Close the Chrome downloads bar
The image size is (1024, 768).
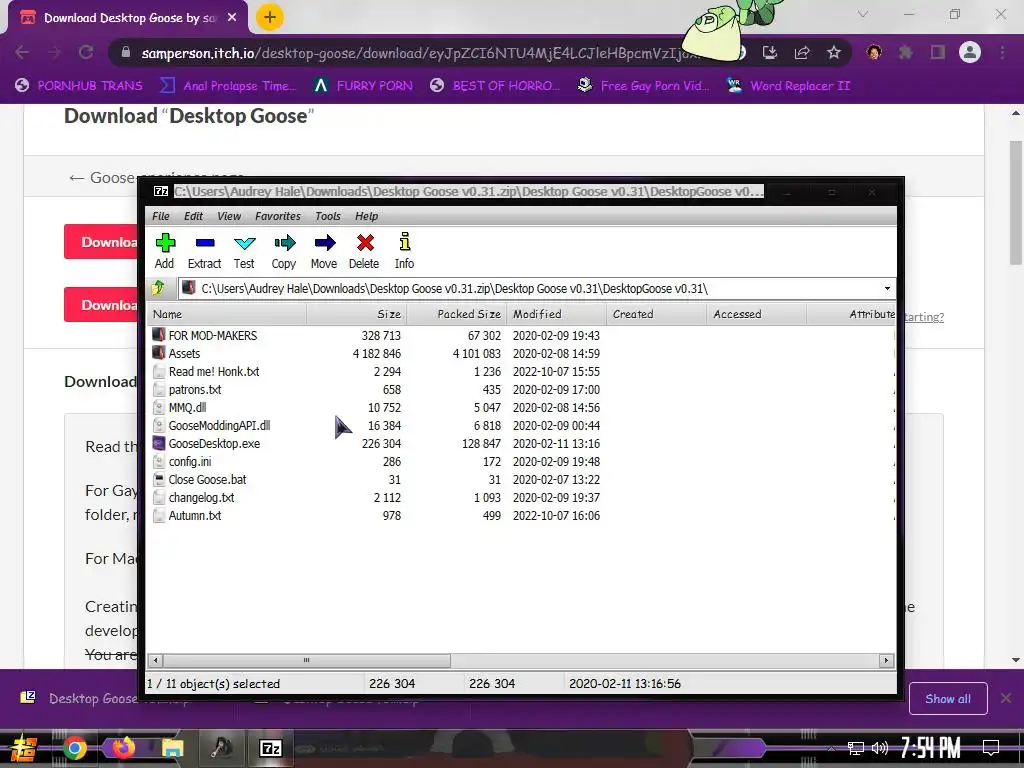[x=1006, y=699]
